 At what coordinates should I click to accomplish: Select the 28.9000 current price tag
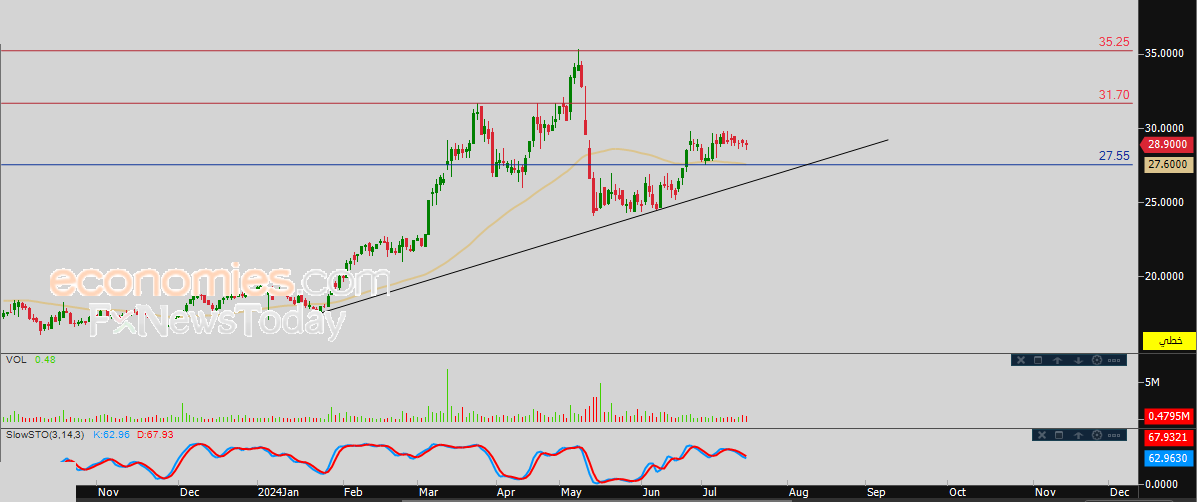1167,144
